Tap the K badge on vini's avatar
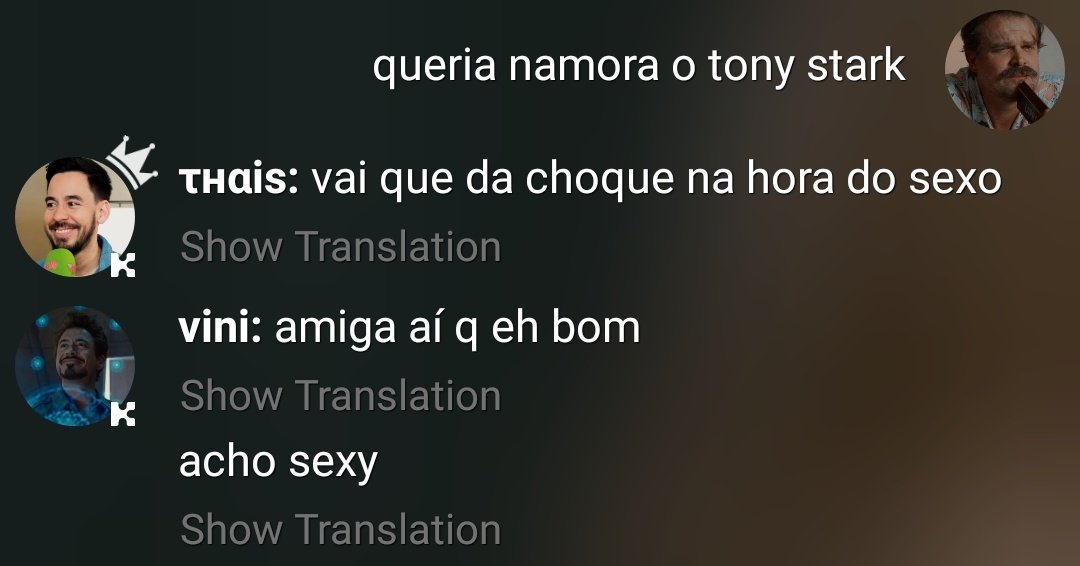Image resolution: width=1080 pixels, height=566 pixels. pyautogui.click(x=123, y=415)
